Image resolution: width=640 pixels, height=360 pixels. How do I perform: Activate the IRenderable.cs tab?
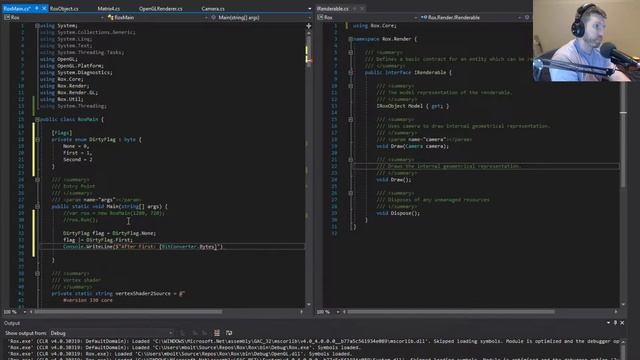(x=333, y=9)
